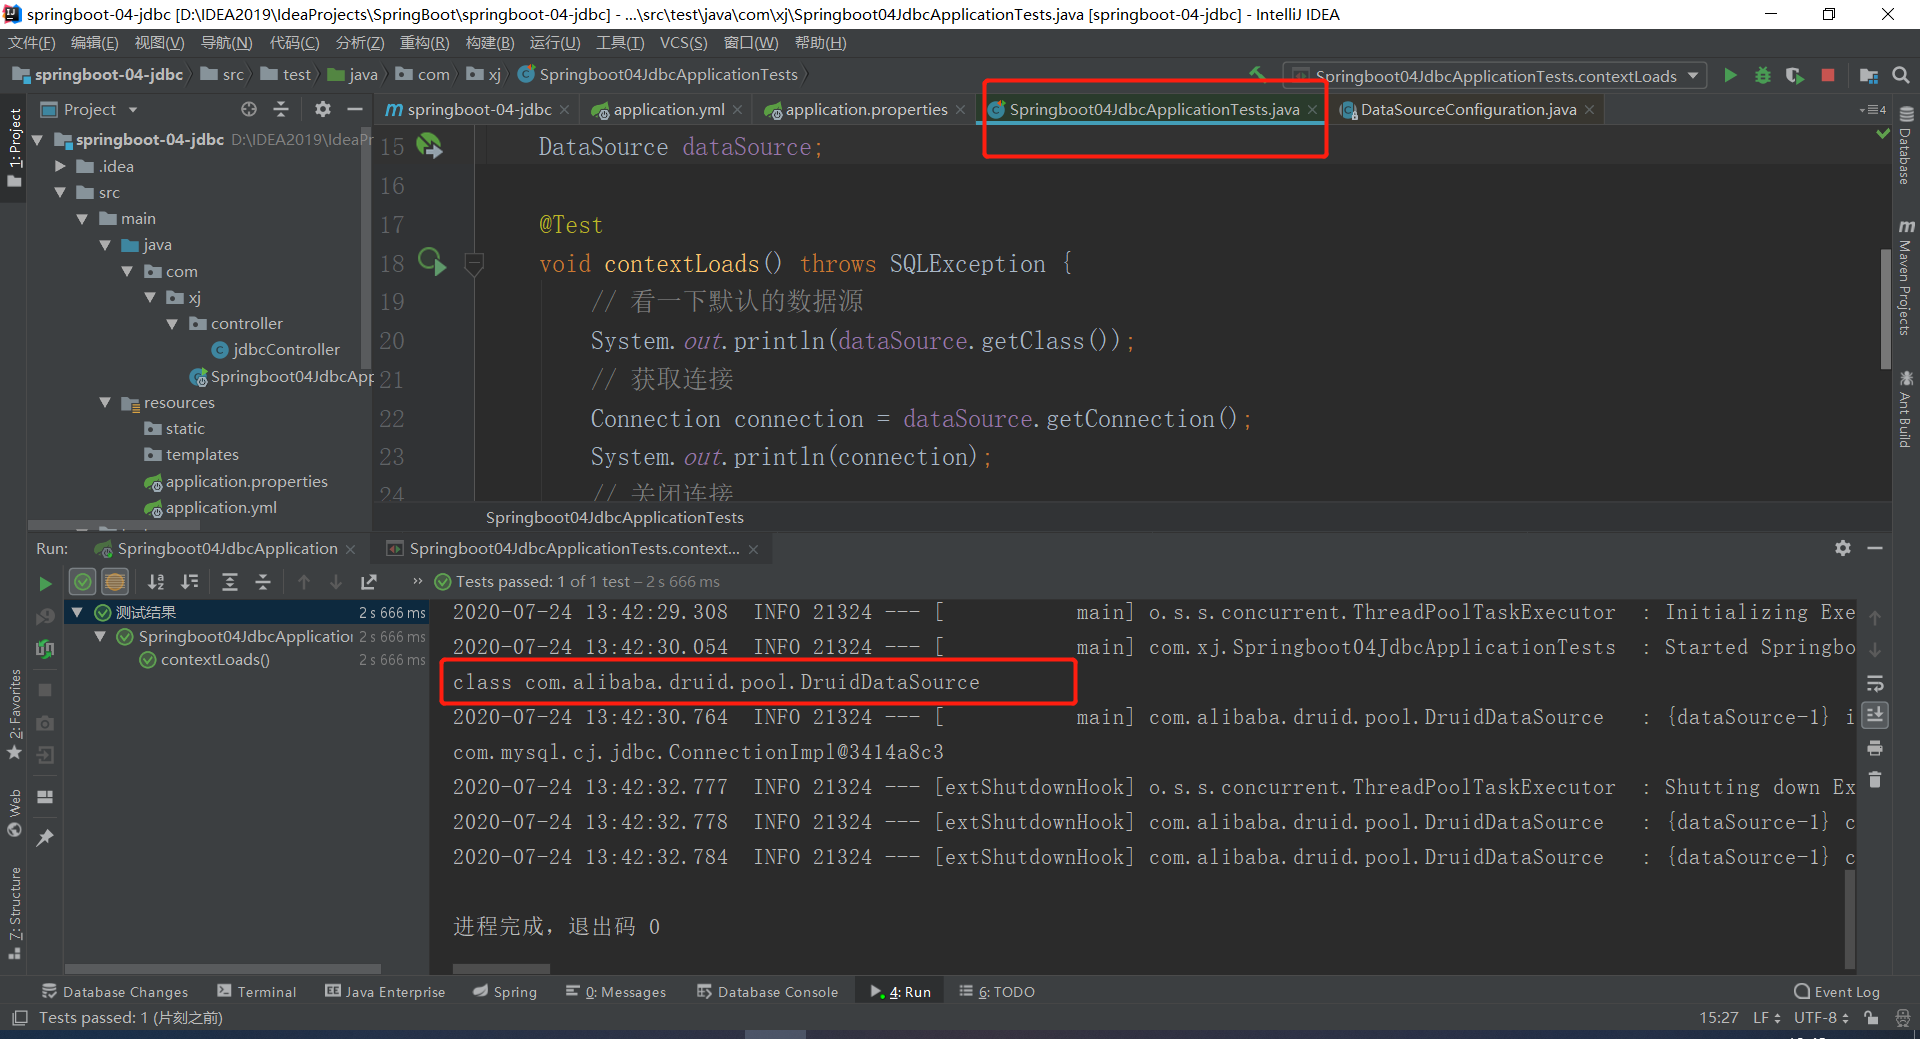Viewport: 1920px width, 1039px height.
Task: Click run gutter icon at line 18
Action: click(431, 263)
